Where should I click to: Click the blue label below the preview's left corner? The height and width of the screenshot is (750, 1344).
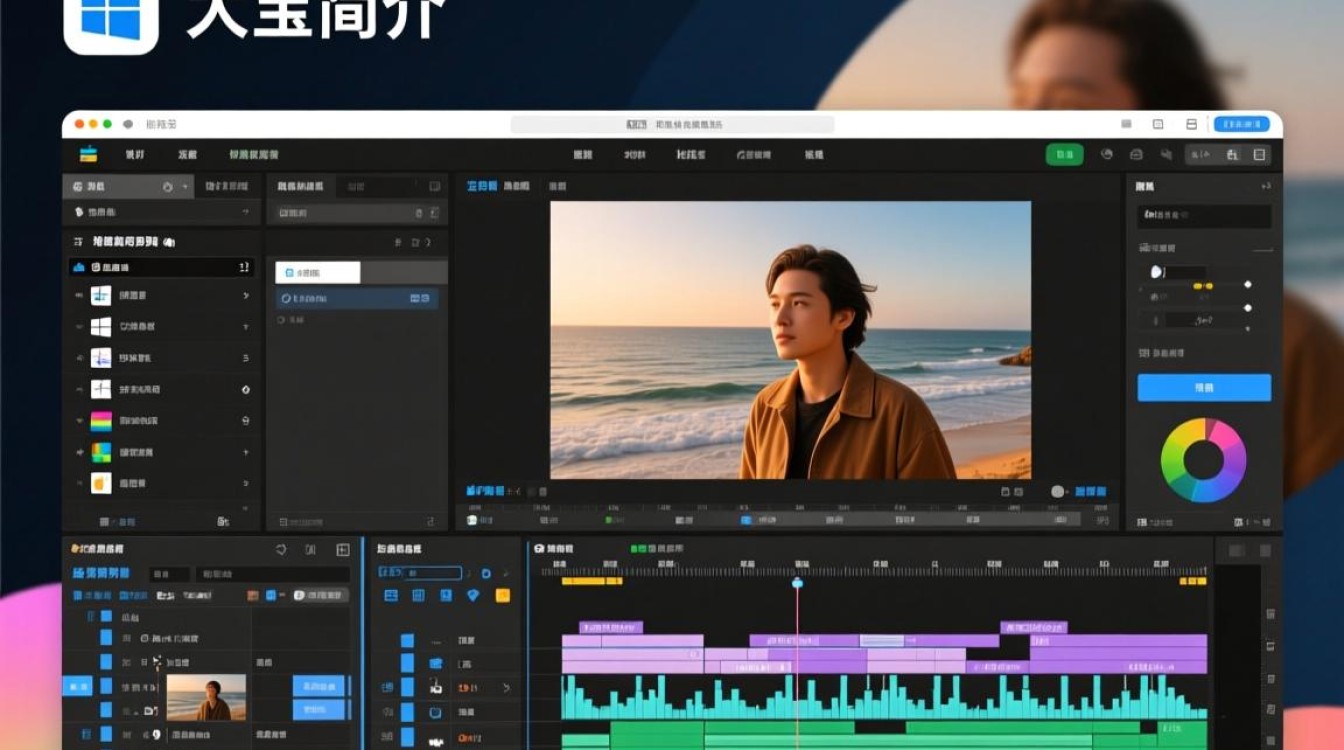(485, 491)
